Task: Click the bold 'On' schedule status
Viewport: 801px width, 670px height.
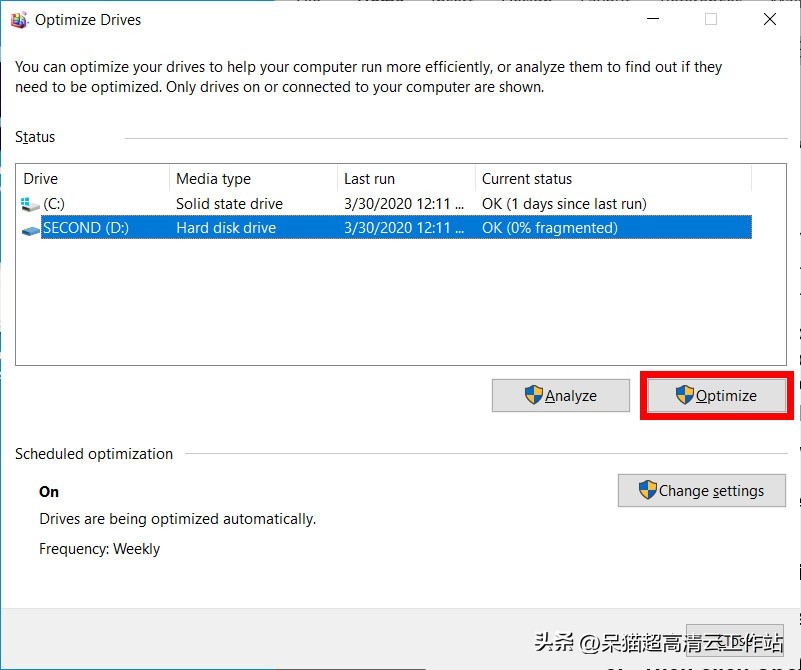Action: tap(49, 492)
